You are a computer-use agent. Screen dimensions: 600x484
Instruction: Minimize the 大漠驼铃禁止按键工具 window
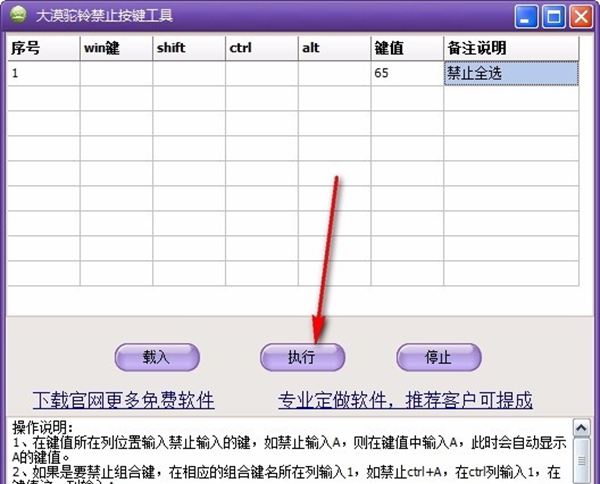[526, 16]
